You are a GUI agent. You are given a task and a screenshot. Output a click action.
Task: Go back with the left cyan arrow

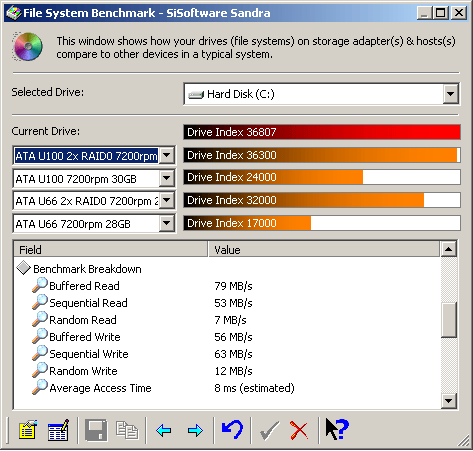[x=164, y=430]
